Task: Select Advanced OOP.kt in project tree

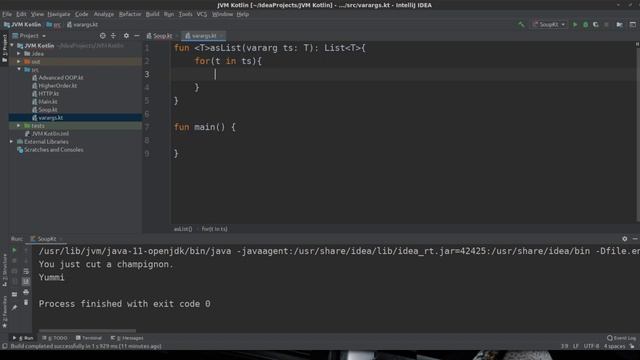Action: coord(60,78)
